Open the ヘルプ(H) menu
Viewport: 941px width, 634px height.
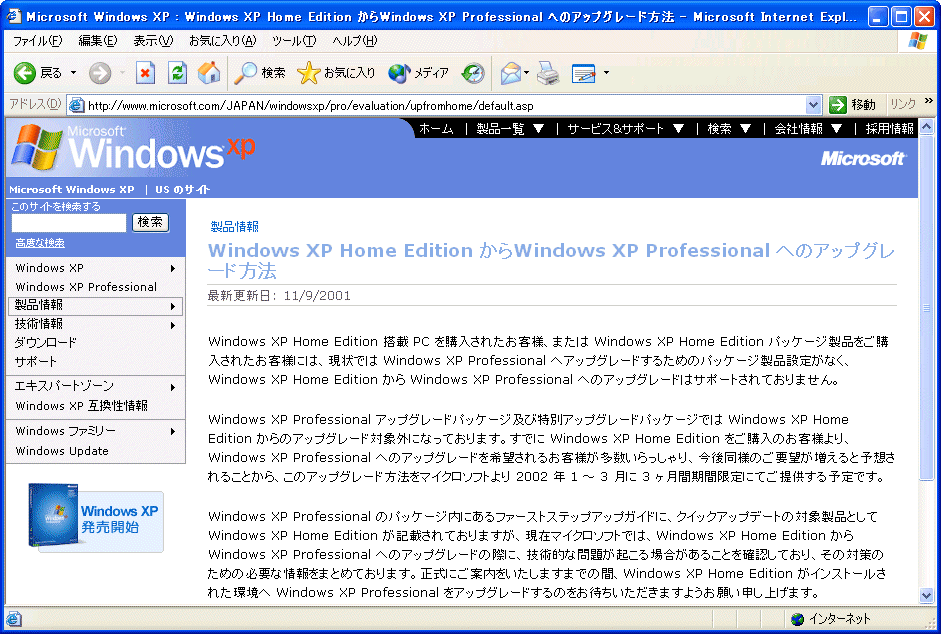[355, 41]
